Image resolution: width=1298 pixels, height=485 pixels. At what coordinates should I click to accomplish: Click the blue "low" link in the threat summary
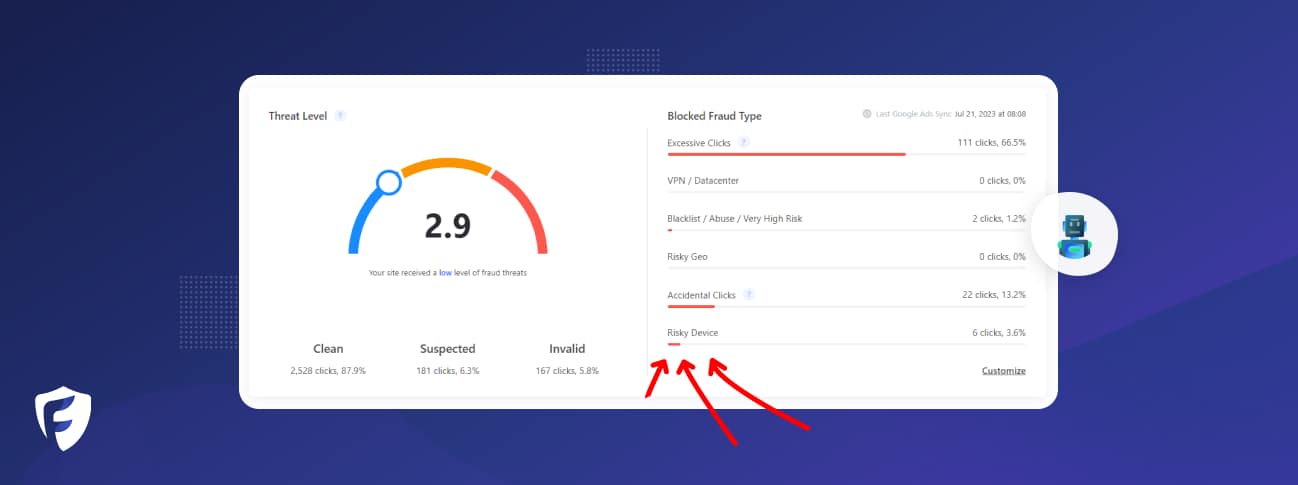[444, 273]
